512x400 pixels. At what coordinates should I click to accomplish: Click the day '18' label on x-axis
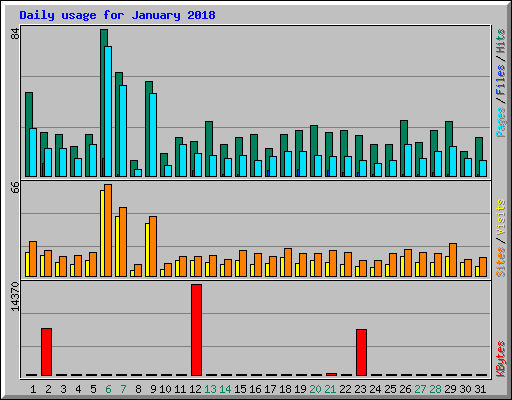[285, 389]
